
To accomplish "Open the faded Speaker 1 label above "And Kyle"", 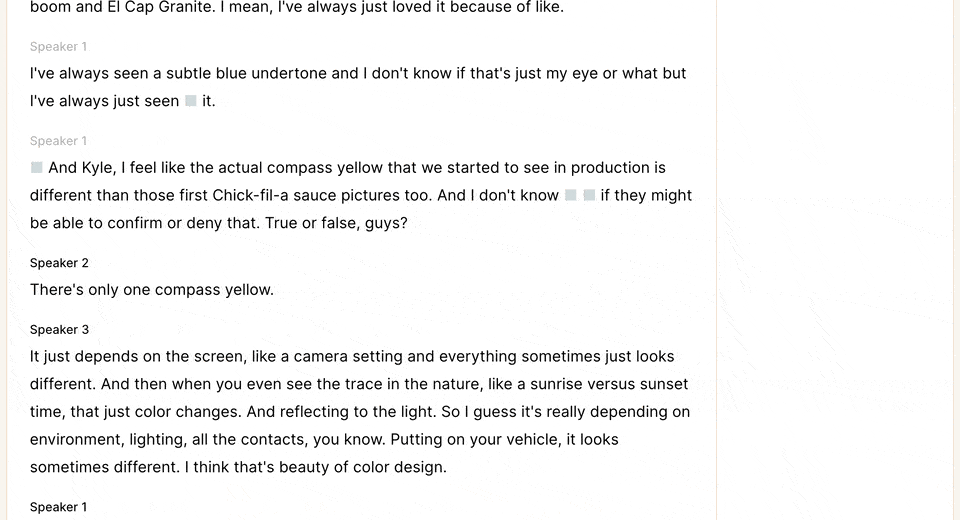I will click(59, 141).
